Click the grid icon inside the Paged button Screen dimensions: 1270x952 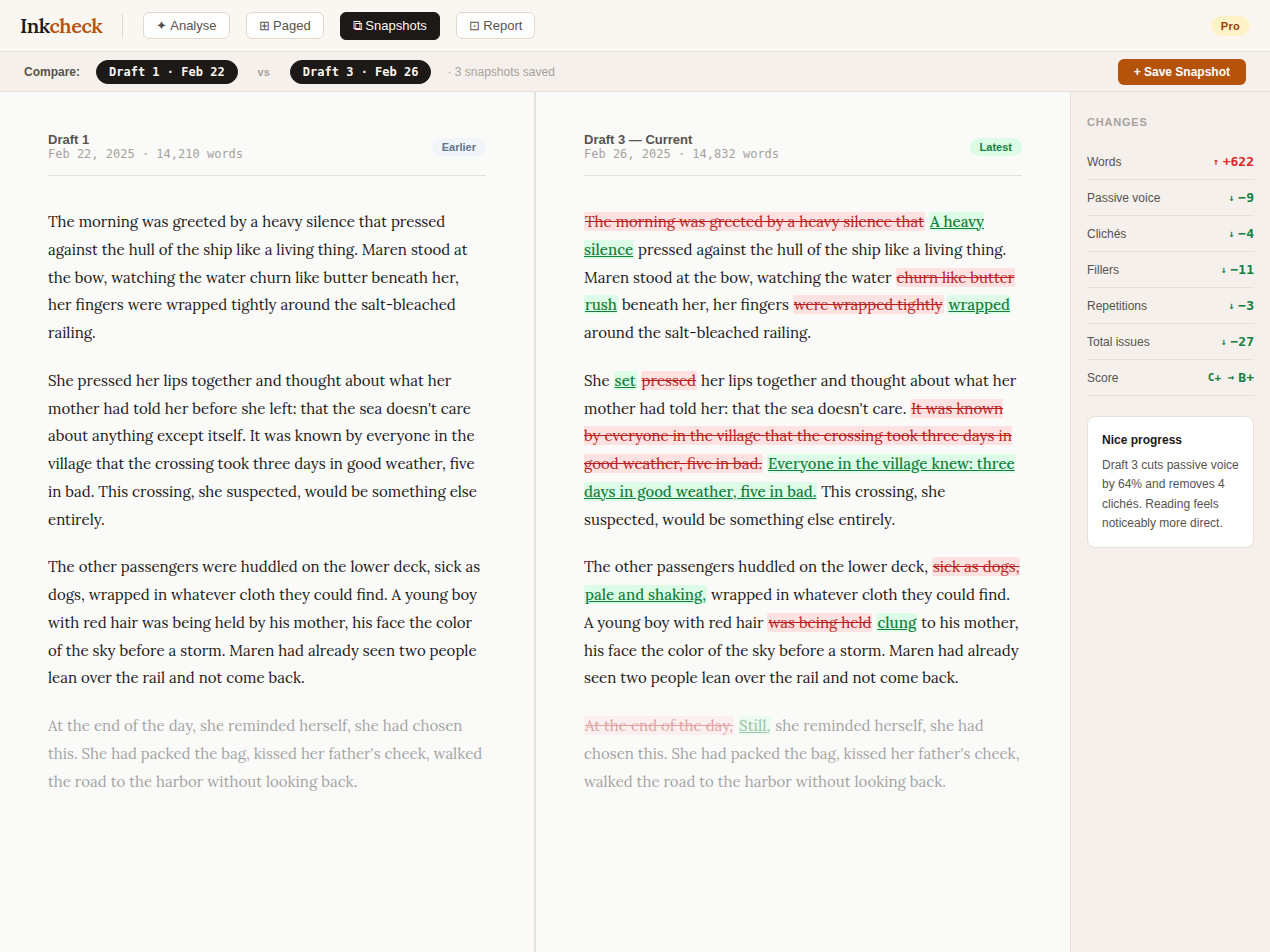(264, 25)
